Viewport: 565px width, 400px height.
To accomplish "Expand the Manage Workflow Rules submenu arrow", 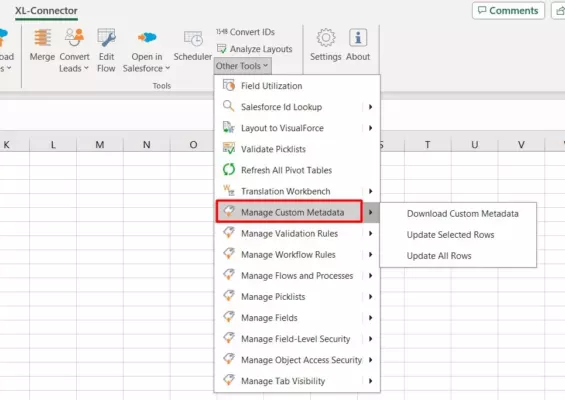I will [x=370, y=254].
